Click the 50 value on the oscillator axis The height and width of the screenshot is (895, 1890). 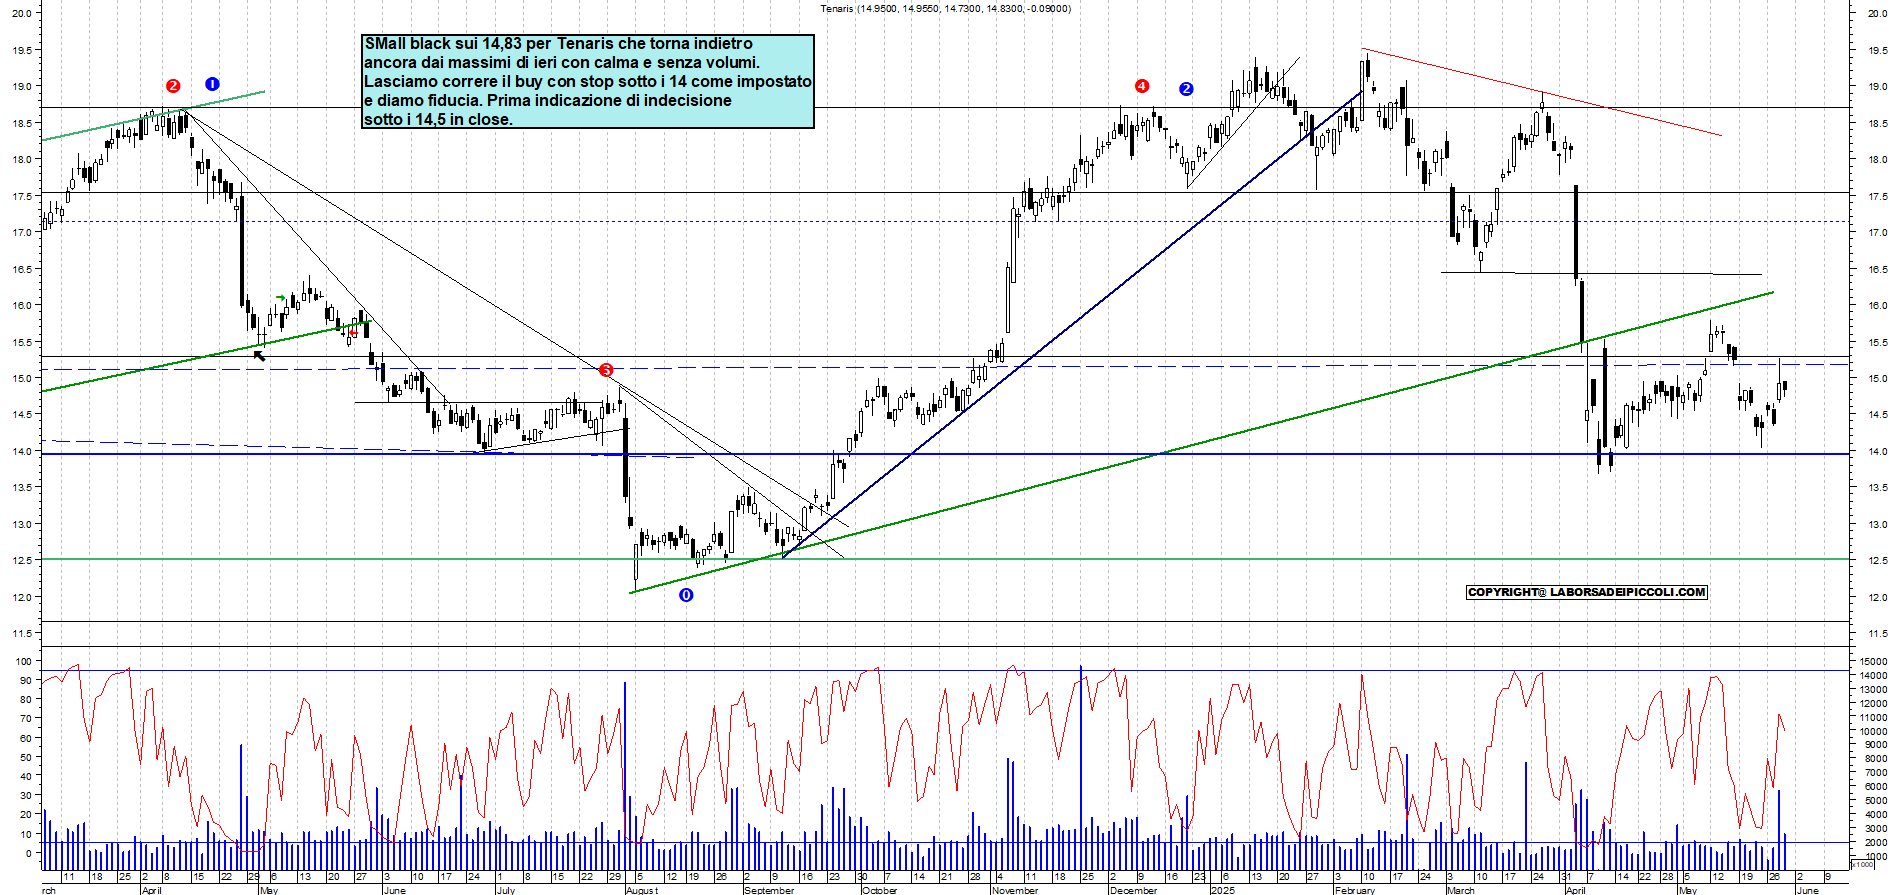[26, 757]
